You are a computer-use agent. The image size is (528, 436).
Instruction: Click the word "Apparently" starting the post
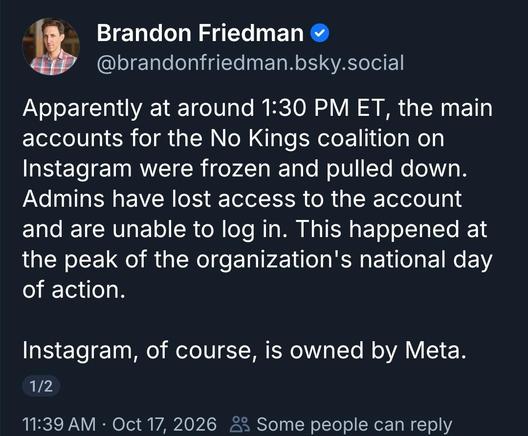(x=82, y=109)
